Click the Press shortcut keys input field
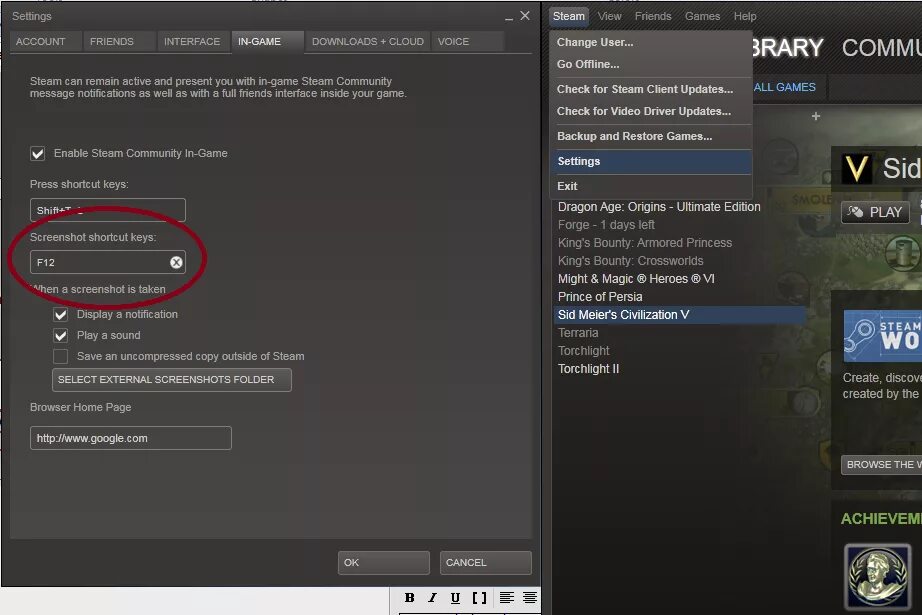 [x=108, y=210]
